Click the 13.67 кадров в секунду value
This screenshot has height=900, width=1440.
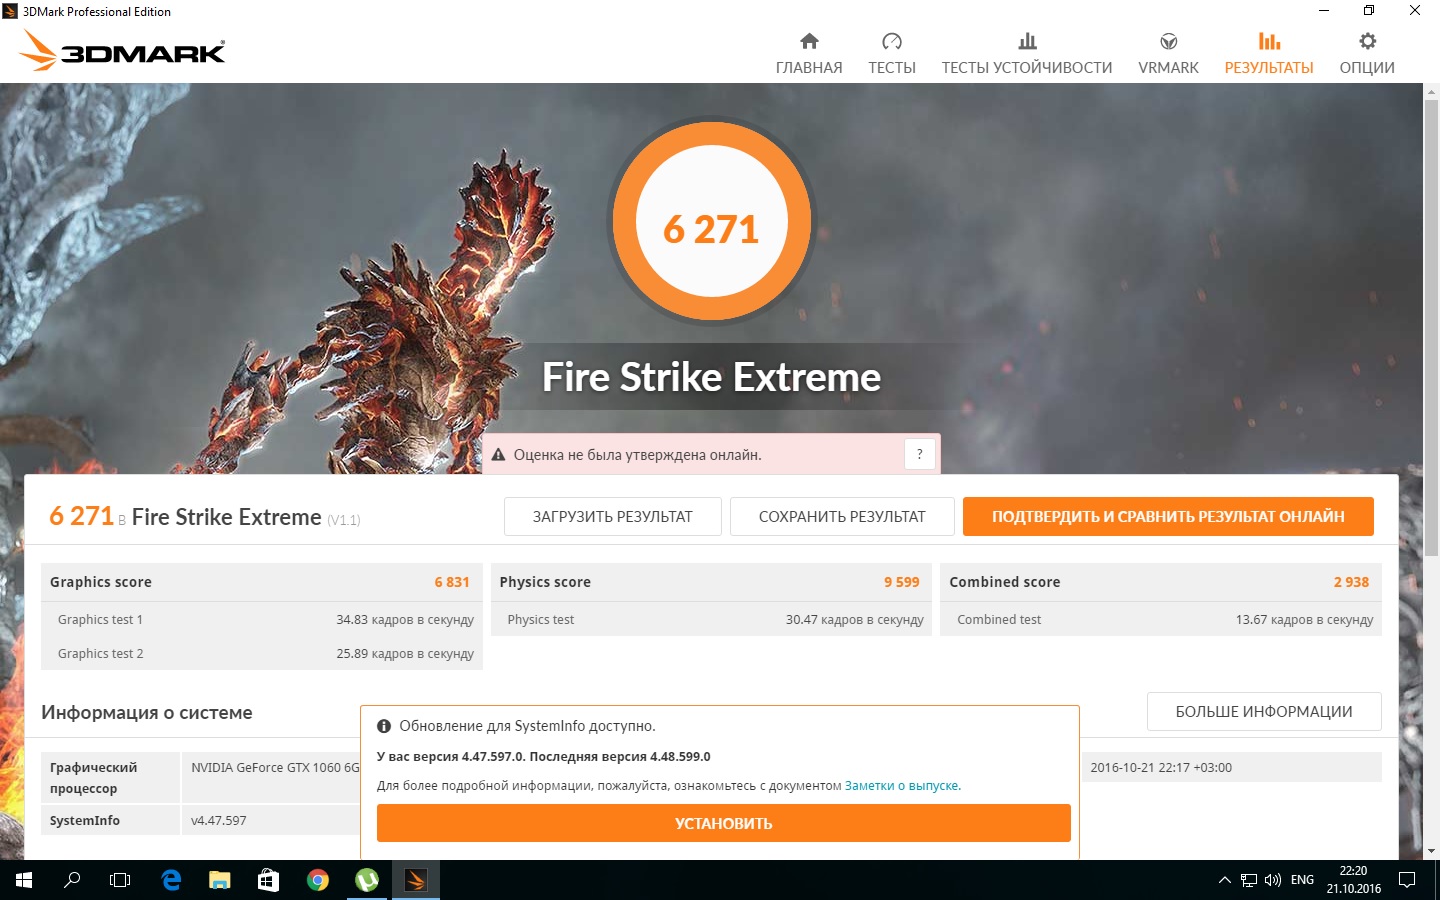pyautogui.click(x=1304, y=620)
